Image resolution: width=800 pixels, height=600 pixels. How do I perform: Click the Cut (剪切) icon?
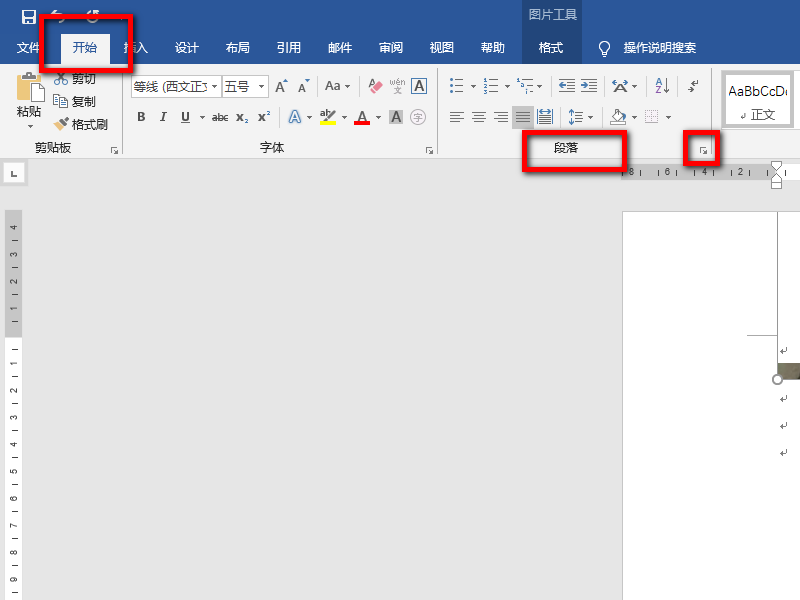pyautogui.click(x=60, y=79)
